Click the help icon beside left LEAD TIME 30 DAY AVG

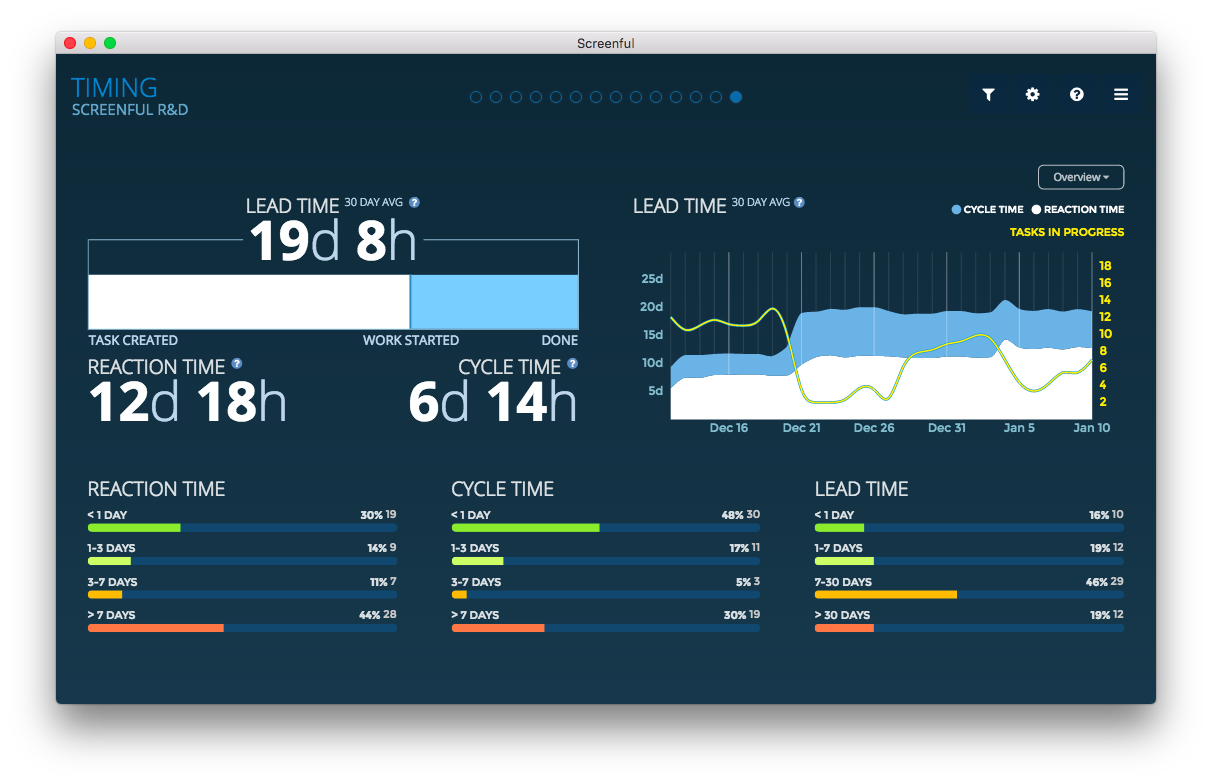click(414, 202)
